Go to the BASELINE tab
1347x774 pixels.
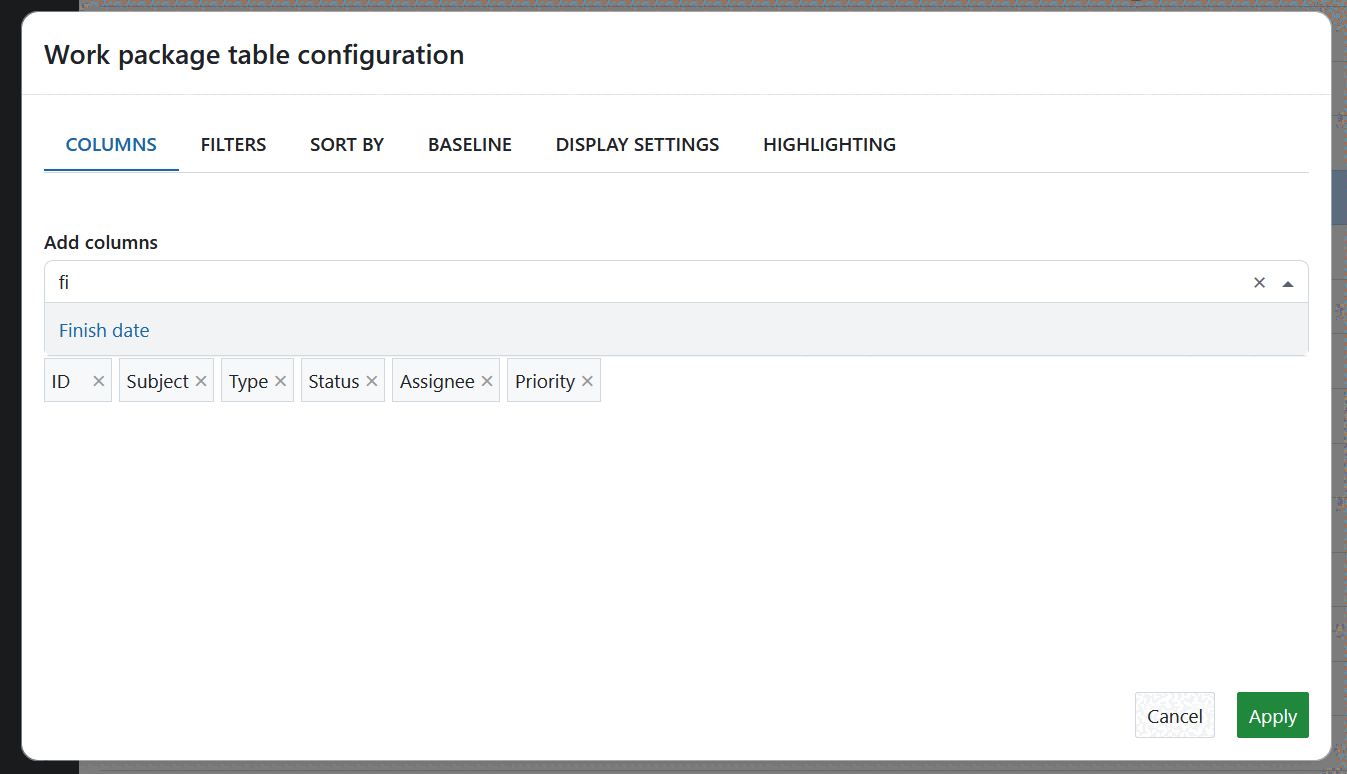click(x=469, y=144)
